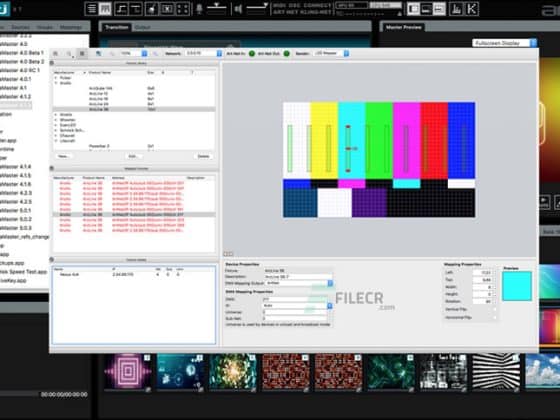Click the Edit... button under fixture library
The image size is (560, 420).
[x=133, y=156]
